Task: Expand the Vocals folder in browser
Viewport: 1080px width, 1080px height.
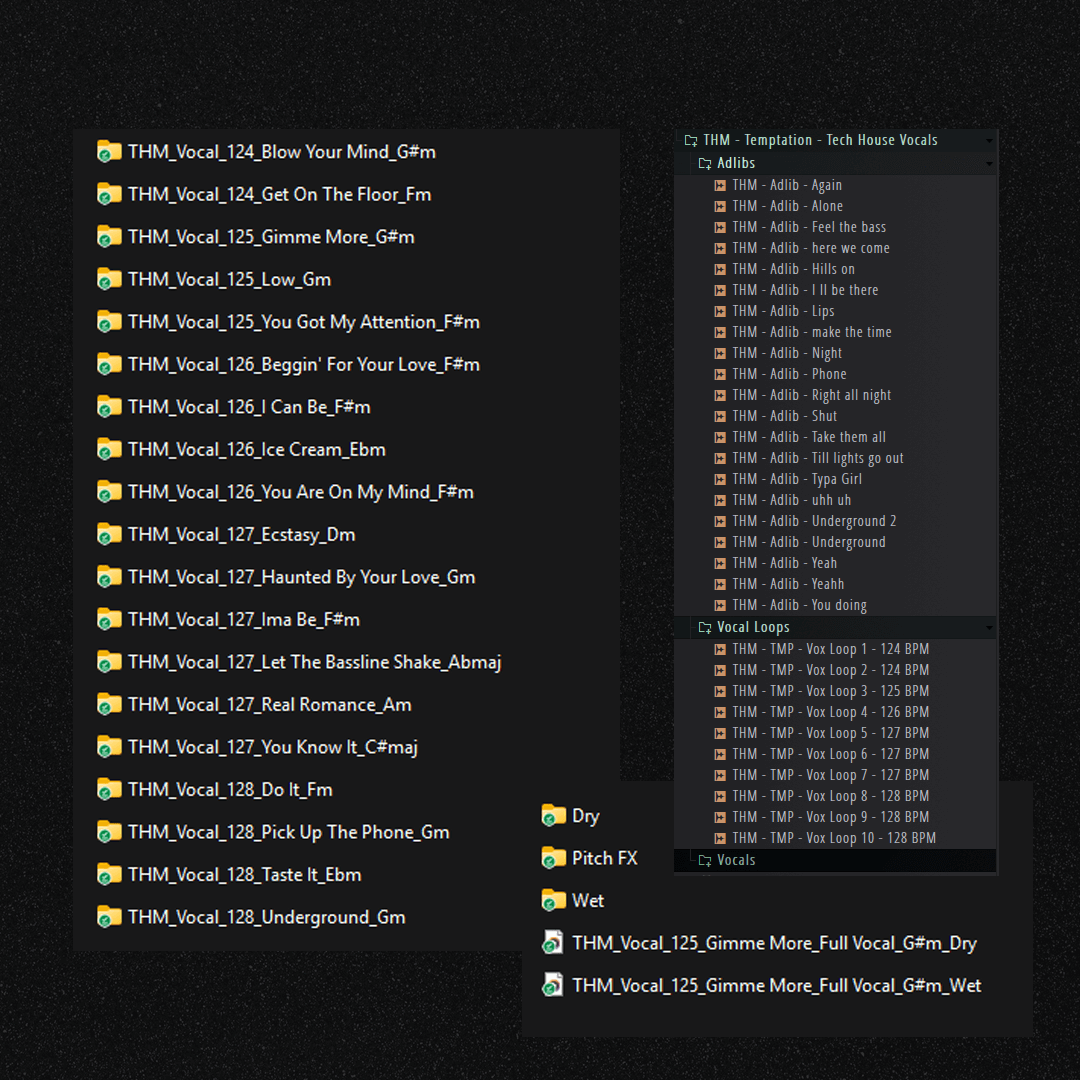Action: click(x=704, y=860)
